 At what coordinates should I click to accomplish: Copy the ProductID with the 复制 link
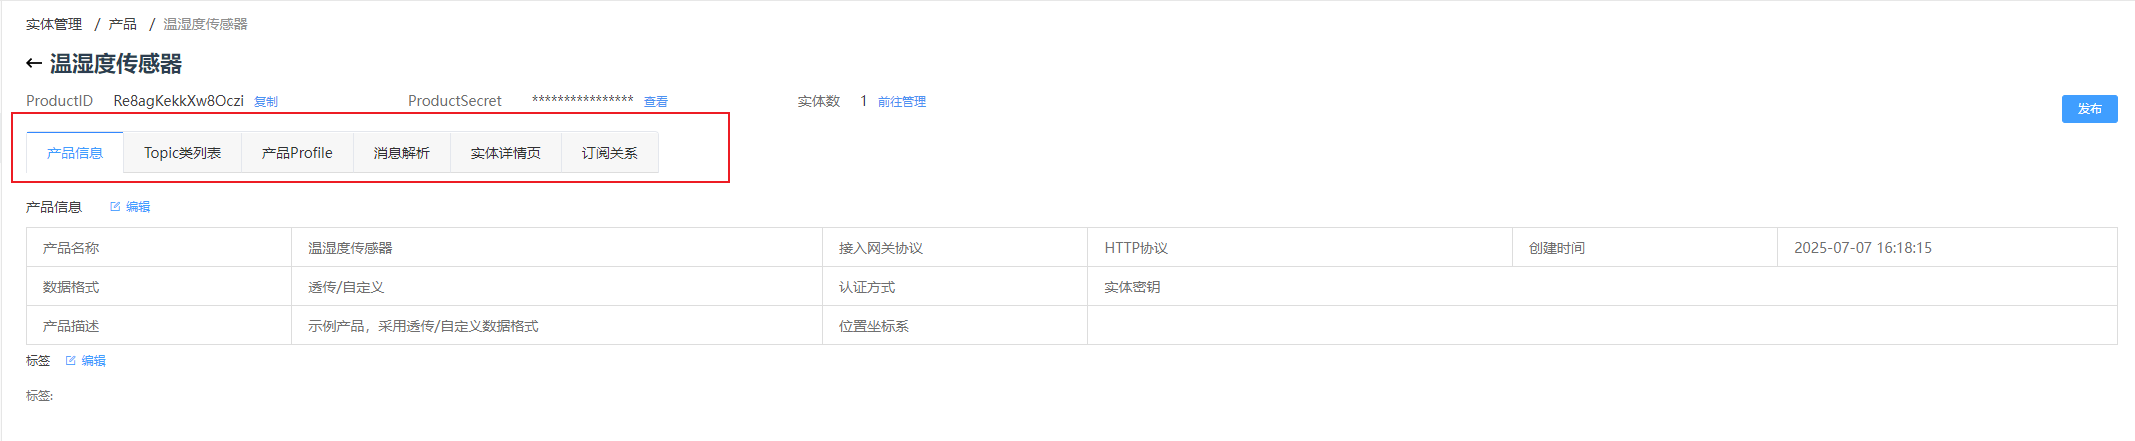click(x=266, y=102)
